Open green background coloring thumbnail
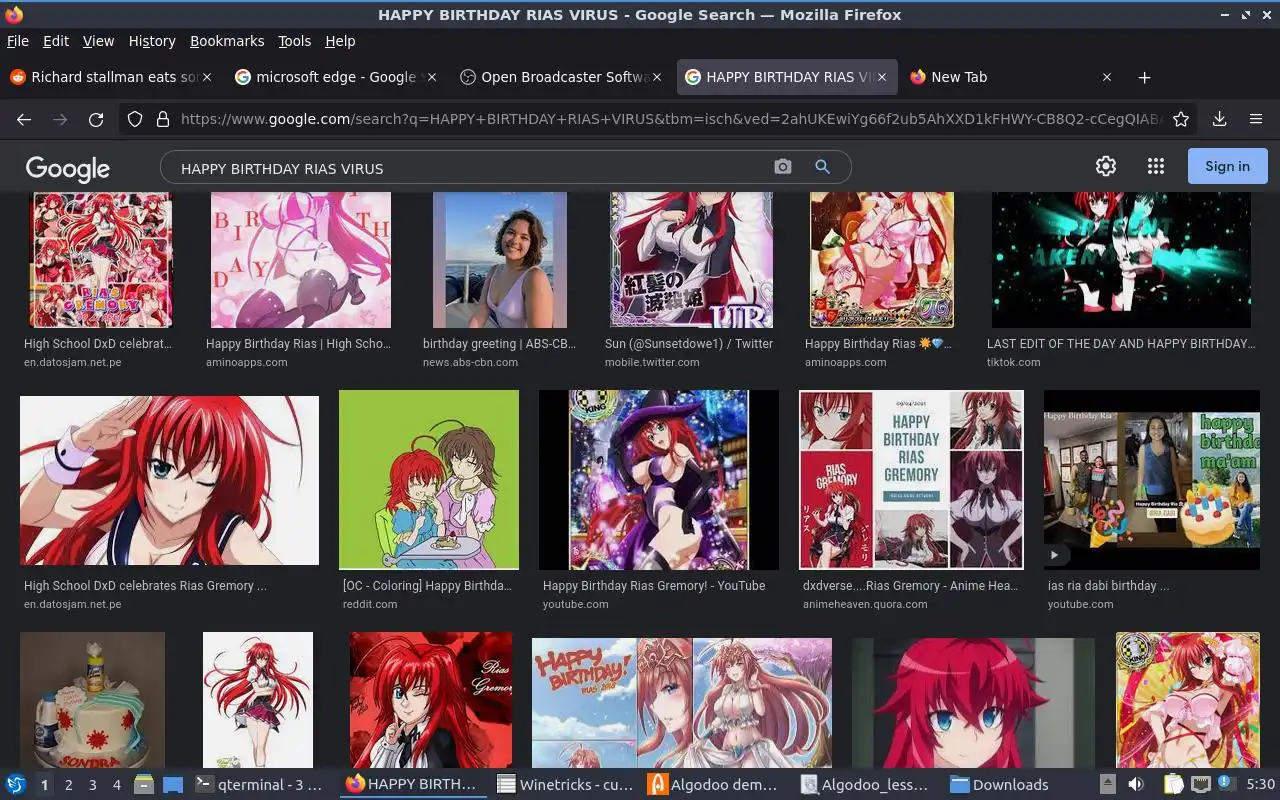The height and width of the screenshot is (800, 1280). (x=429, y=480)
